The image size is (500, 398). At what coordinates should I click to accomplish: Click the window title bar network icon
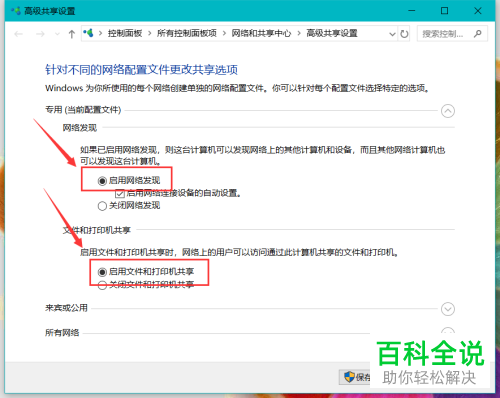[16, 11]
